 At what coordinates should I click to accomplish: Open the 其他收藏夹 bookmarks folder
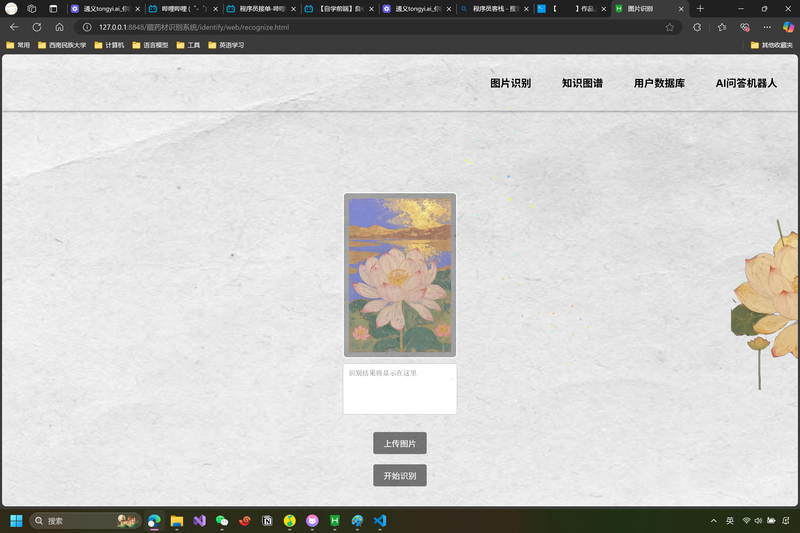pos(772,45)
